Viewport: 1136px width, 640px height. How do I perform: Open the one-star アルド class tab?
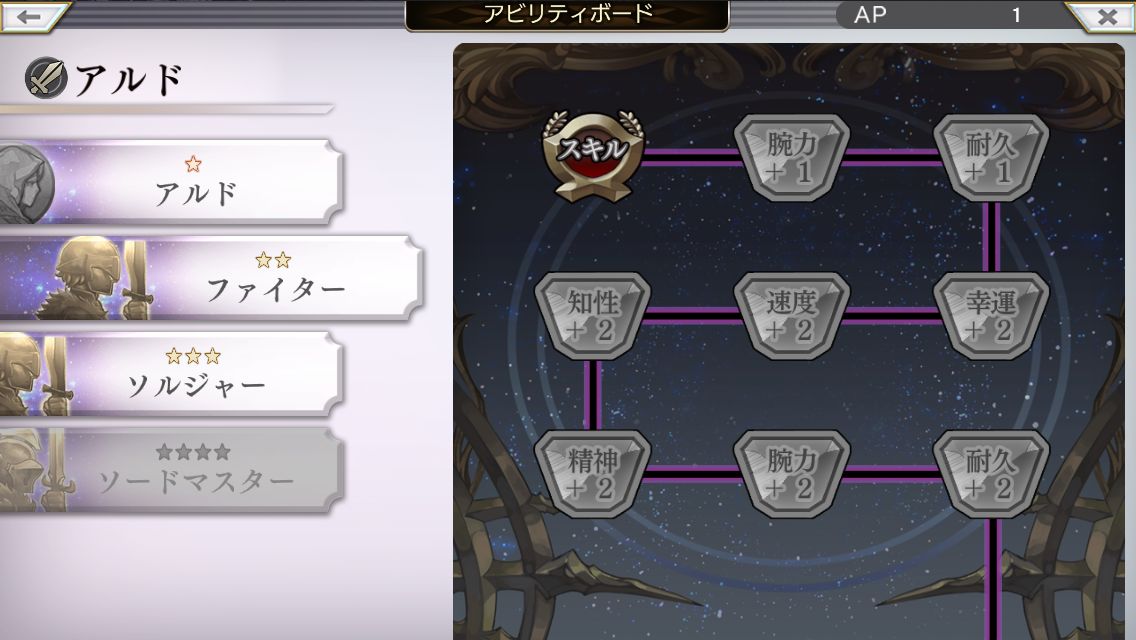171,182
